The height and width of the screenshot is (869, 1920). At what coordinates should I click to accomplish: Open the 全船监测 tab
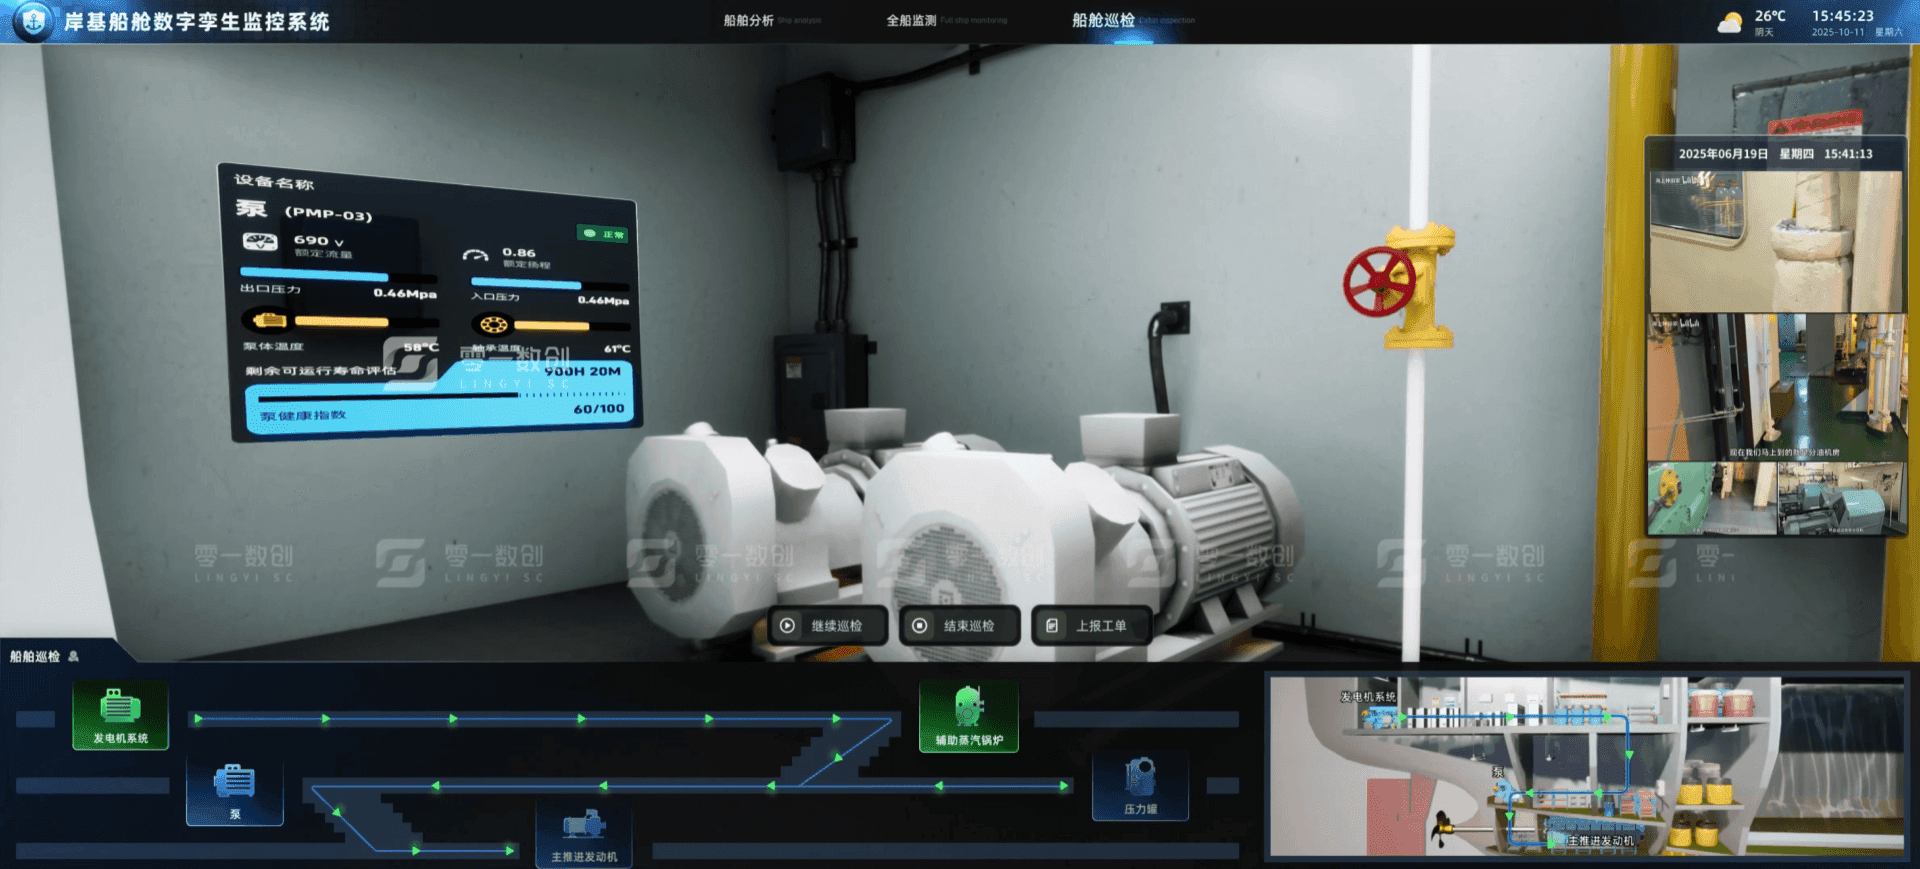click(911, 20)
